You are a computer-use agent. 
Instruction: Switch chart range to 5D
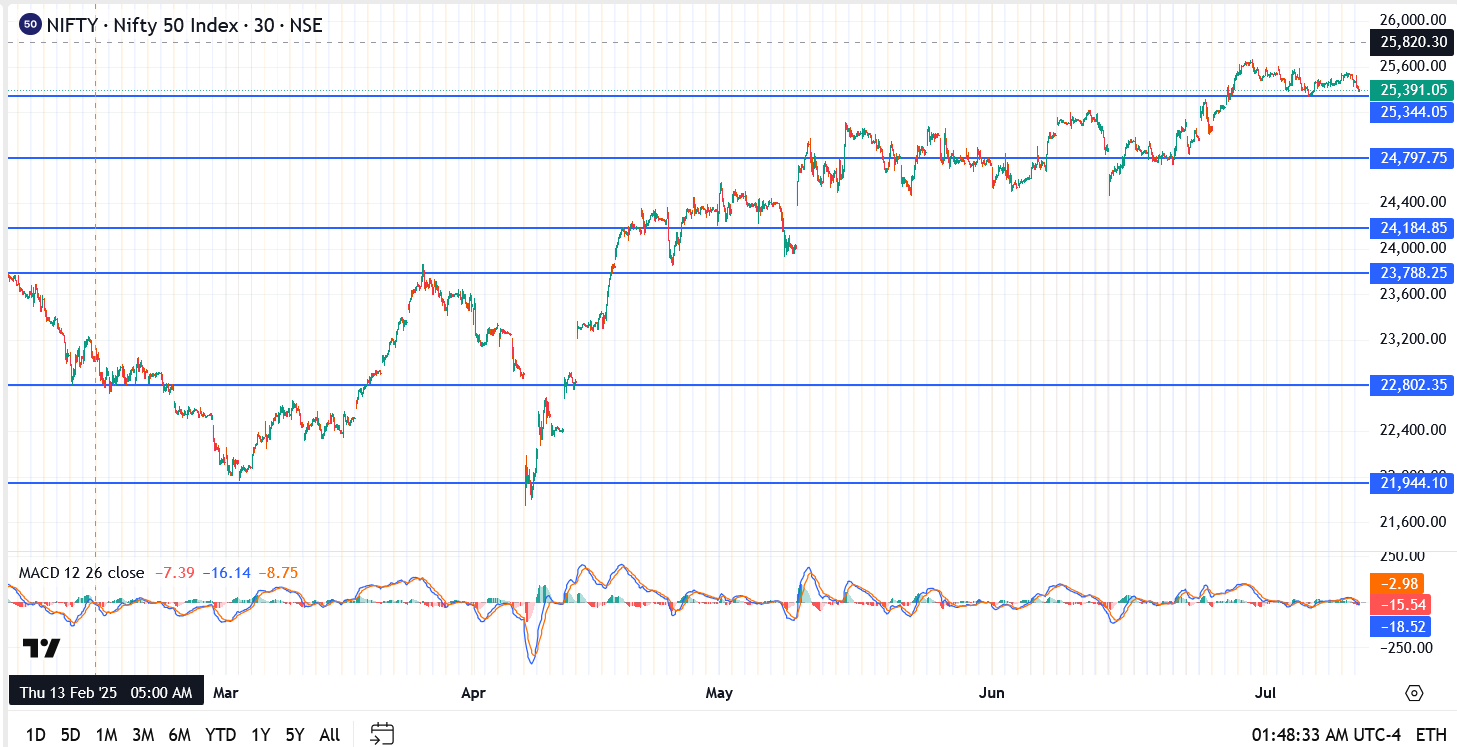coord(70,735)
